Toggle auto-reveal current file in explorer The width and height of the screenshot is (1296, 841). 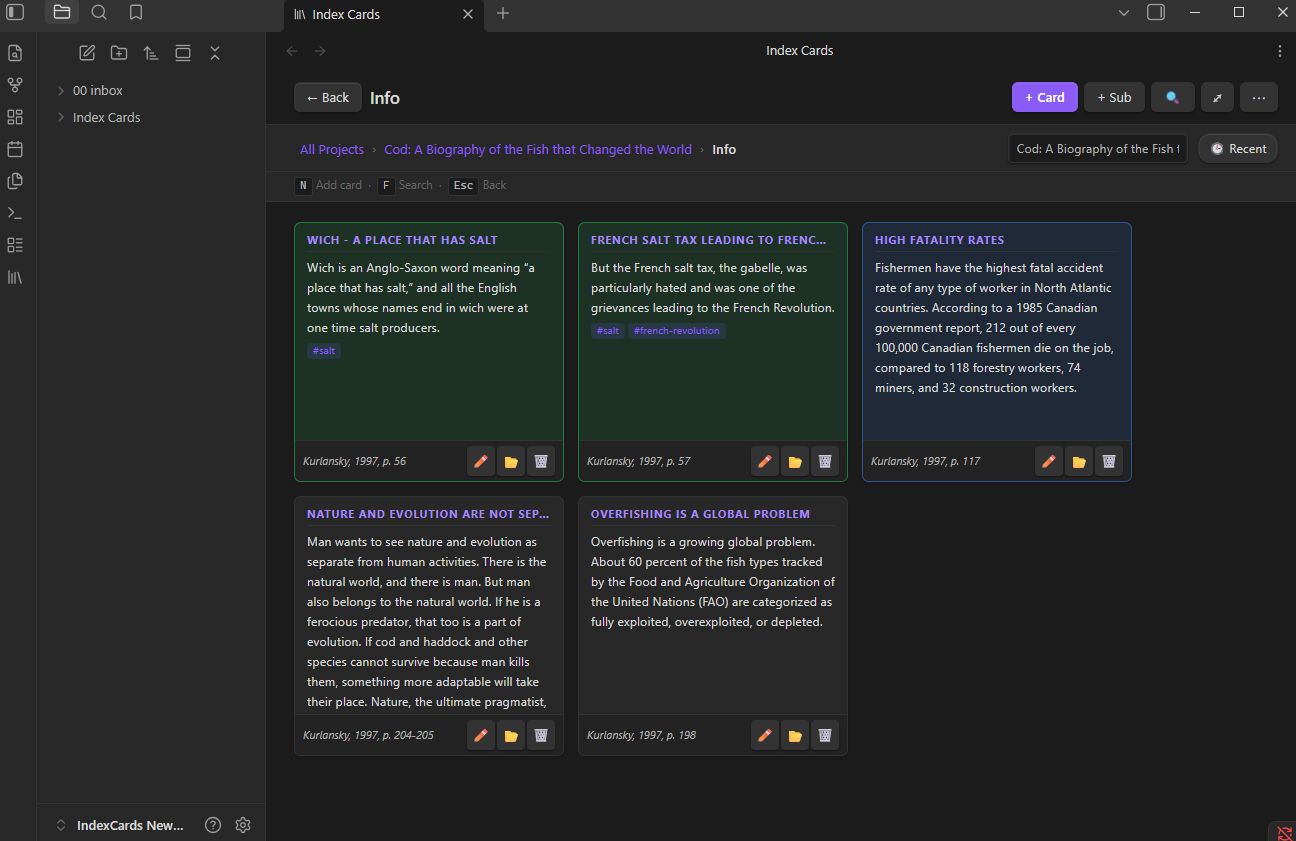(183, 53)
